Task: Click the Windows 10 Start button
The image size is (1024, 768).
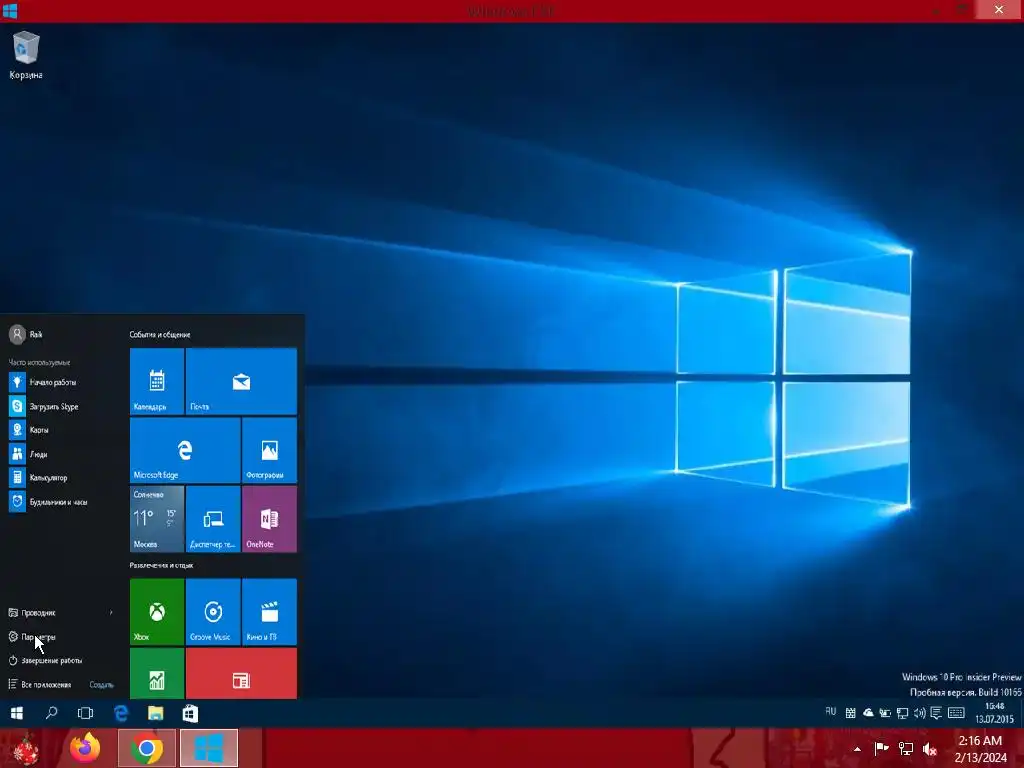Action: [17, 713]
